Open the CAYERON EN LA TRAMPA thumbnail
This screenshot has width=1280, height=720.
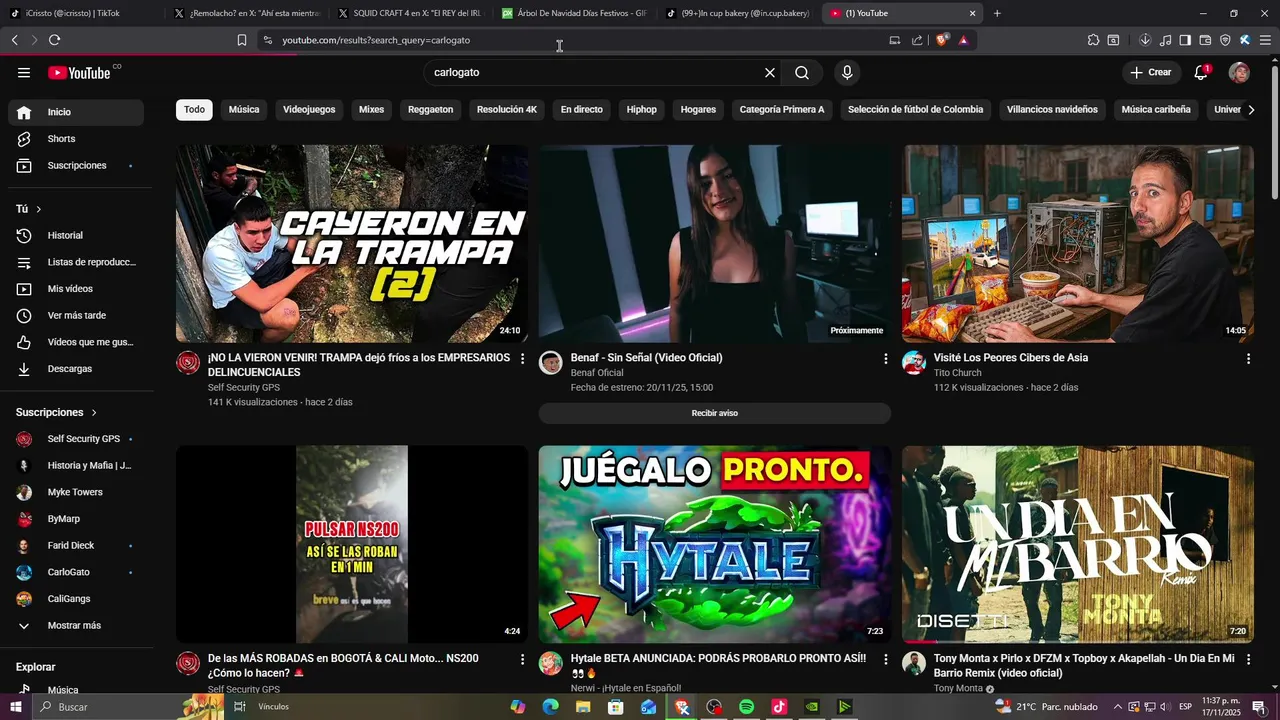[x=352, y=244]
